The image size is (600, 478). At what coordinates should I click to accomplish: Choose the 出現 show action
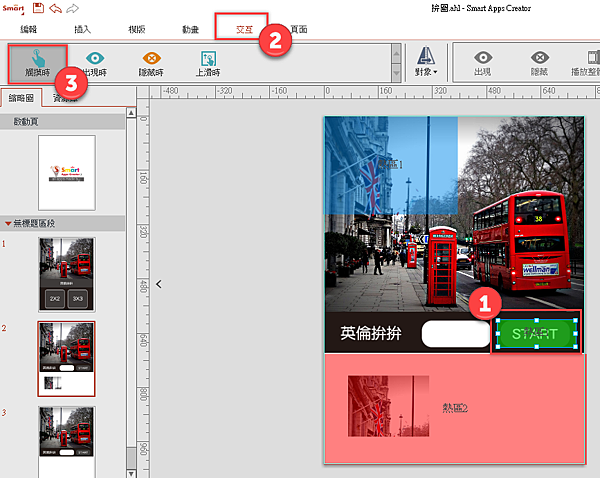[483, 63]
